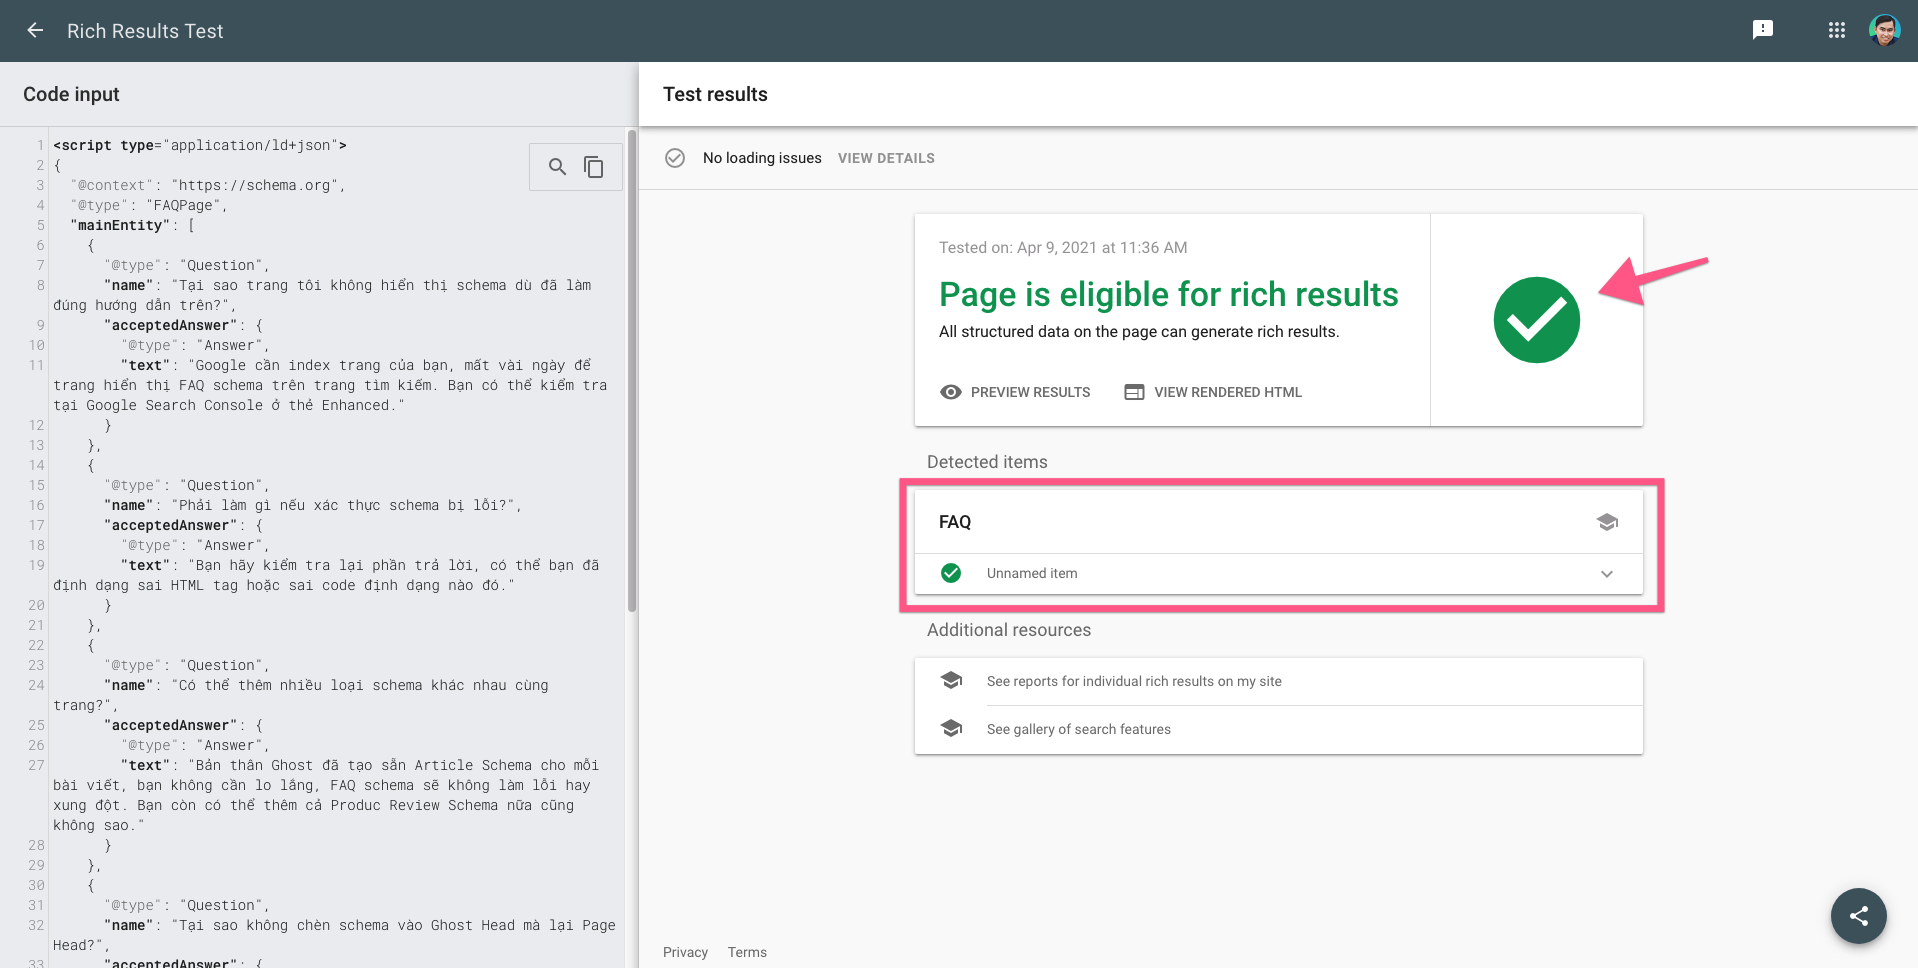Open the Terms link
This screenshot has width=1918, height=968.
pyautogui.click(x=747, y=952)
